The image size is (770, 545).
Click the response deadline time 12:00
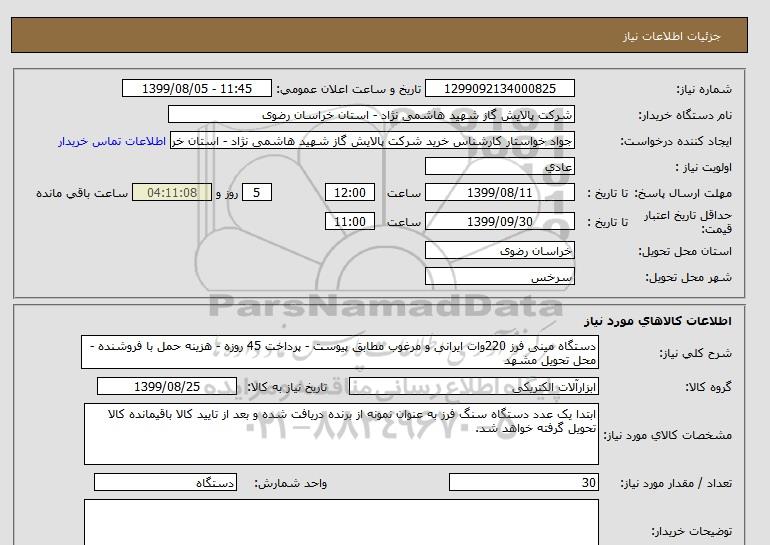pos(351,193)
